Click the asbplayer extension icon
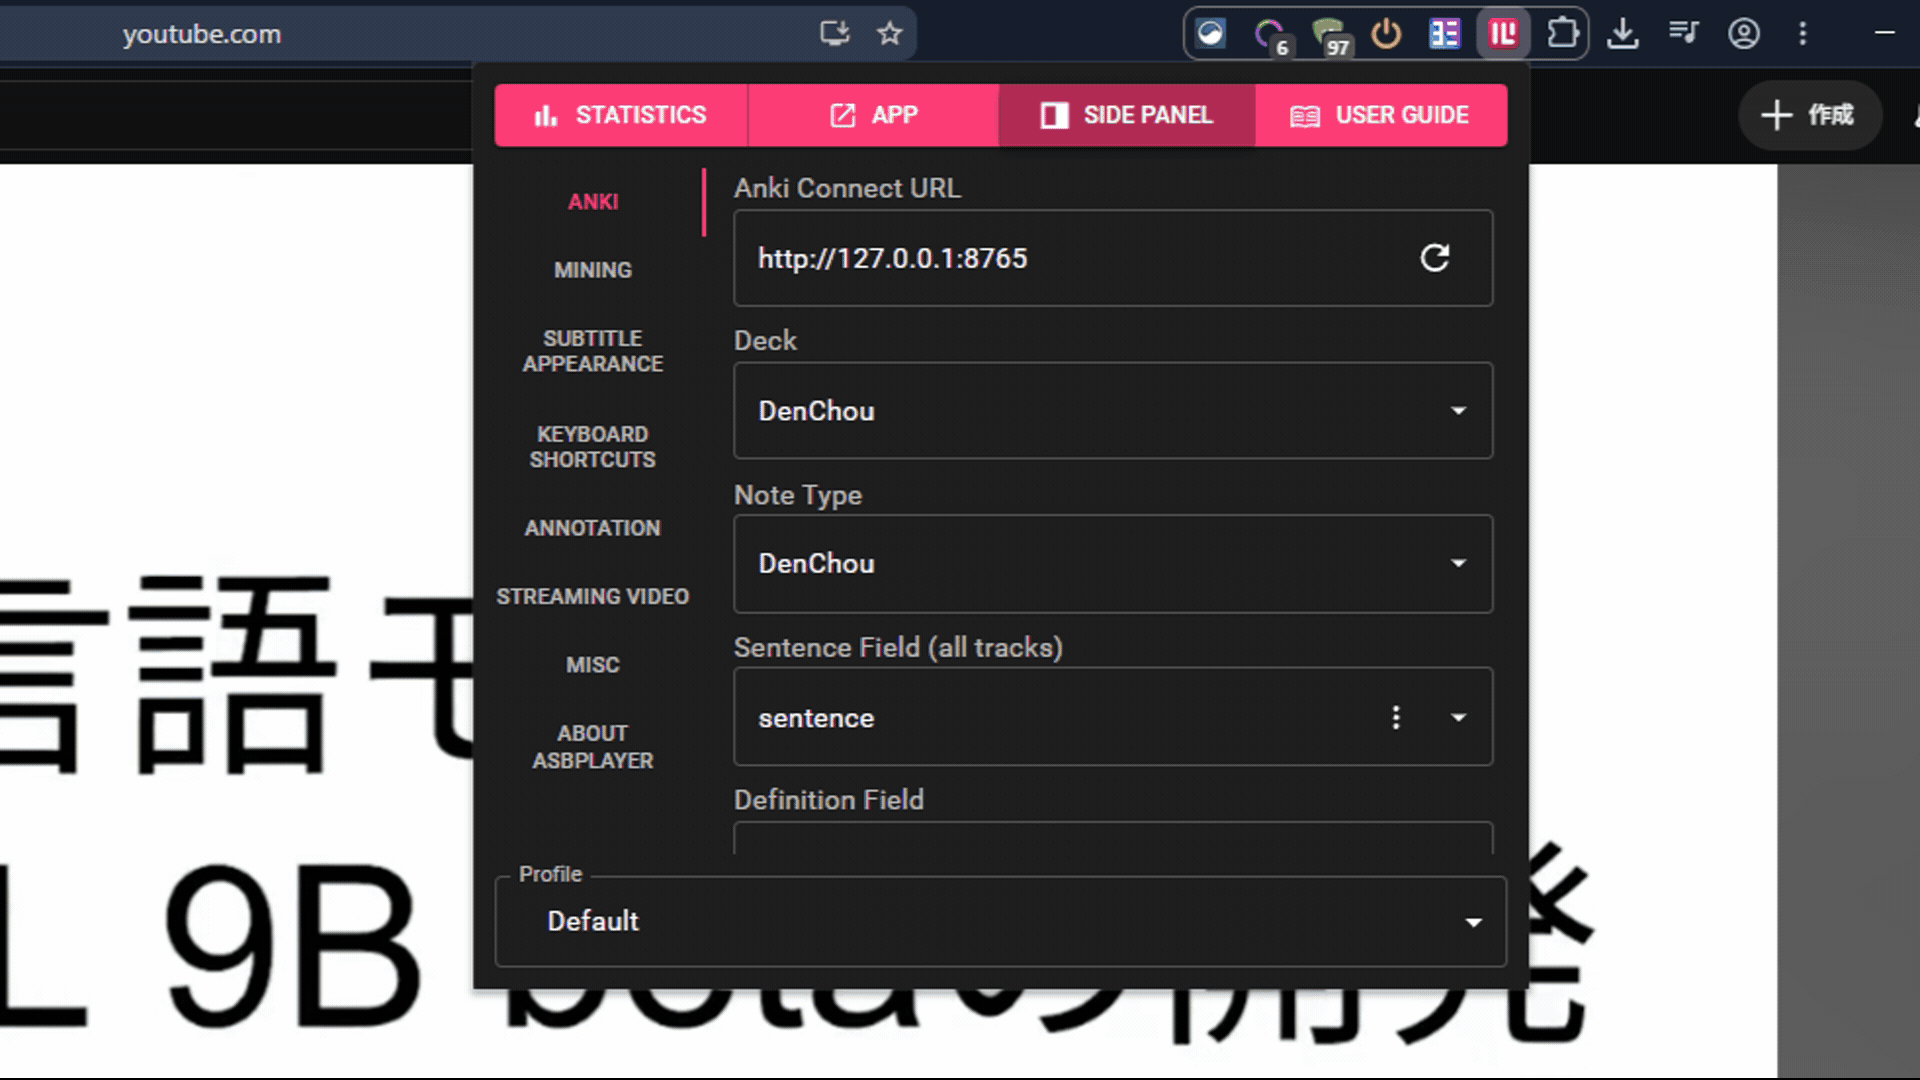Screen dimensions: 1920x1080 (x=1503, y=34)
